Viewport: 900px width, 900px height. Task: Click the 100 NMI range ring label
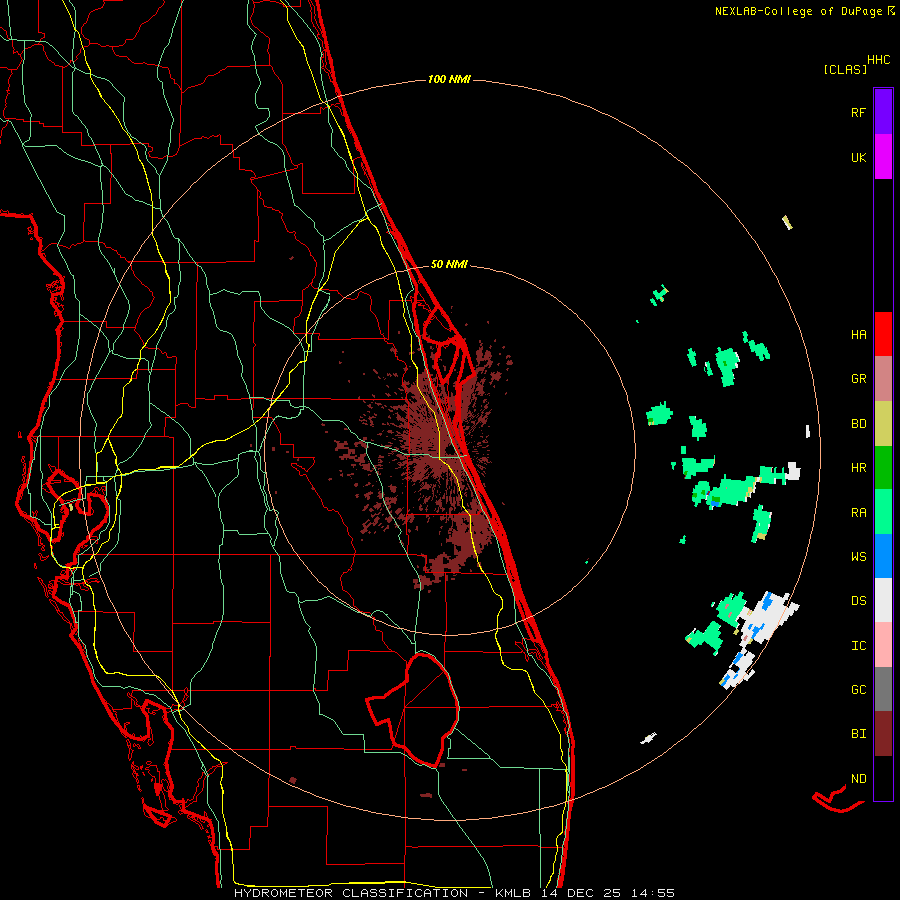pyautogui.click(x=449, y=79)
